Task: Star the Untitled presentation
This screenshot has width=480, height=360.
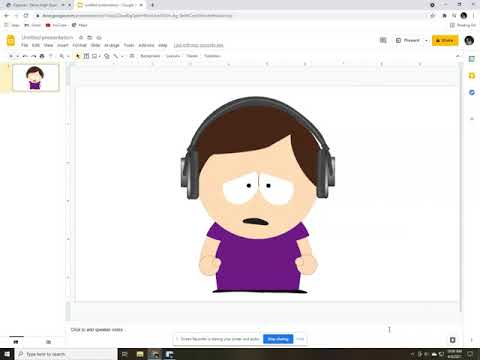Action: click(81, 37)
